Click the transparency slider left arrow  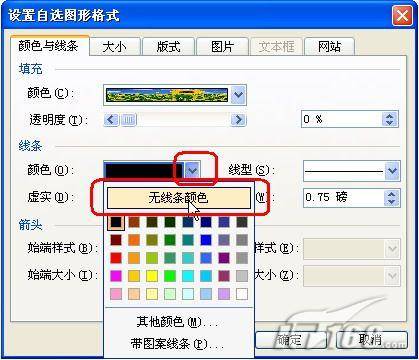click(111, 120)
